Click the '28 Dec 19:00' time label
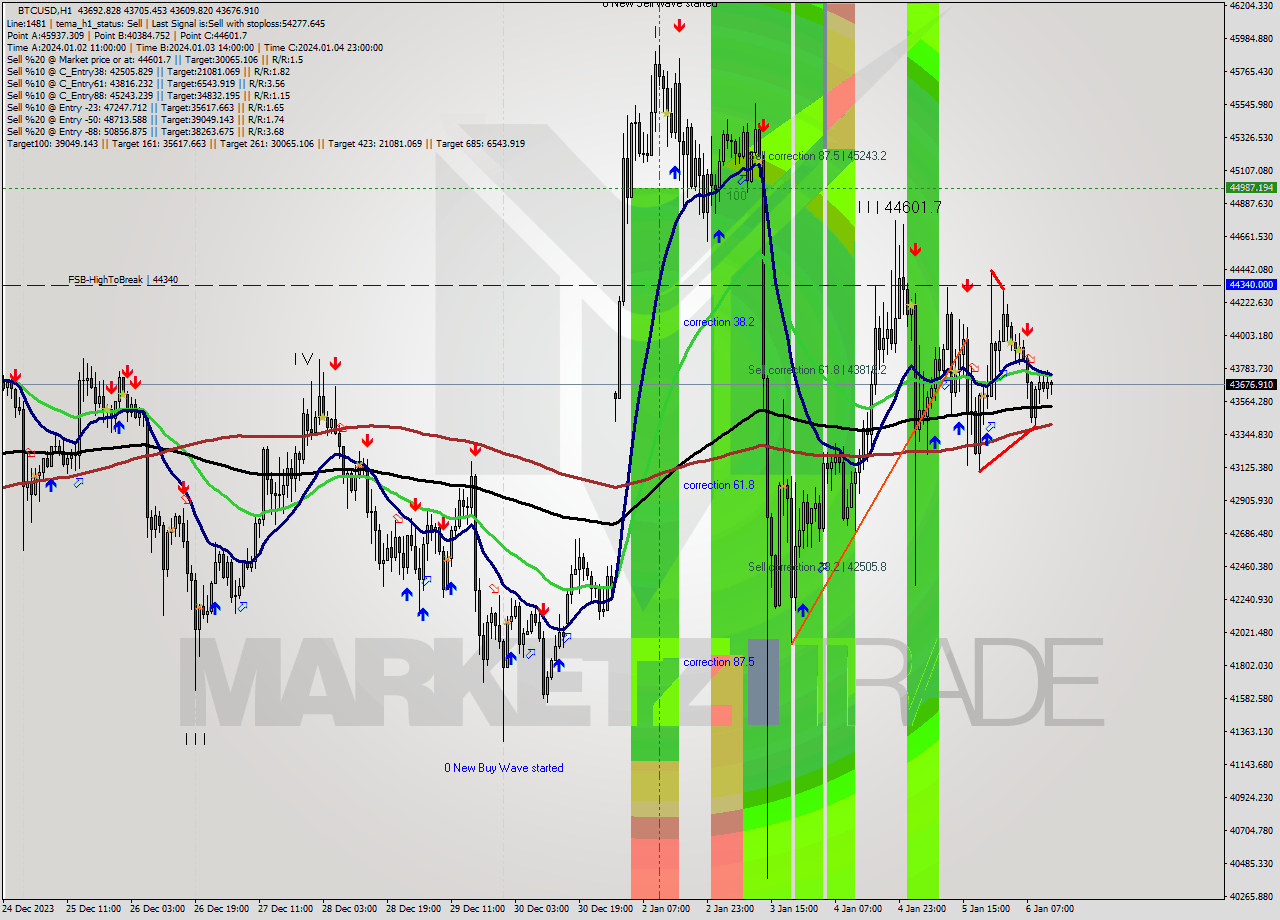This screenshot has height=920, width=1280. [413, 909]
